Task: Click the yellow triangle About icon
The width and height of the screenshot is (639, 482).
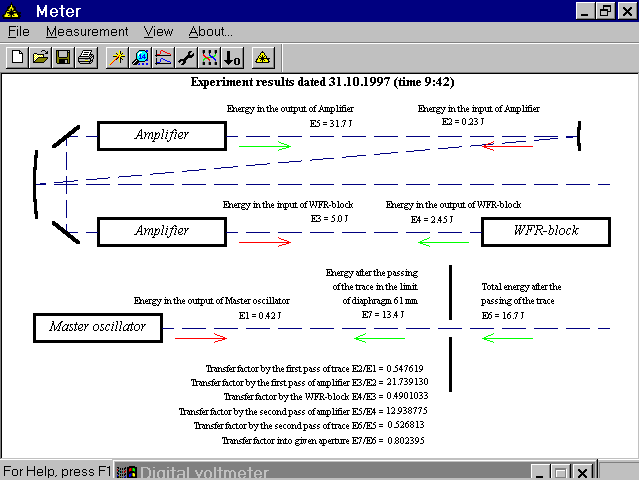Action: pyautogui.click(x=263, y=57)
